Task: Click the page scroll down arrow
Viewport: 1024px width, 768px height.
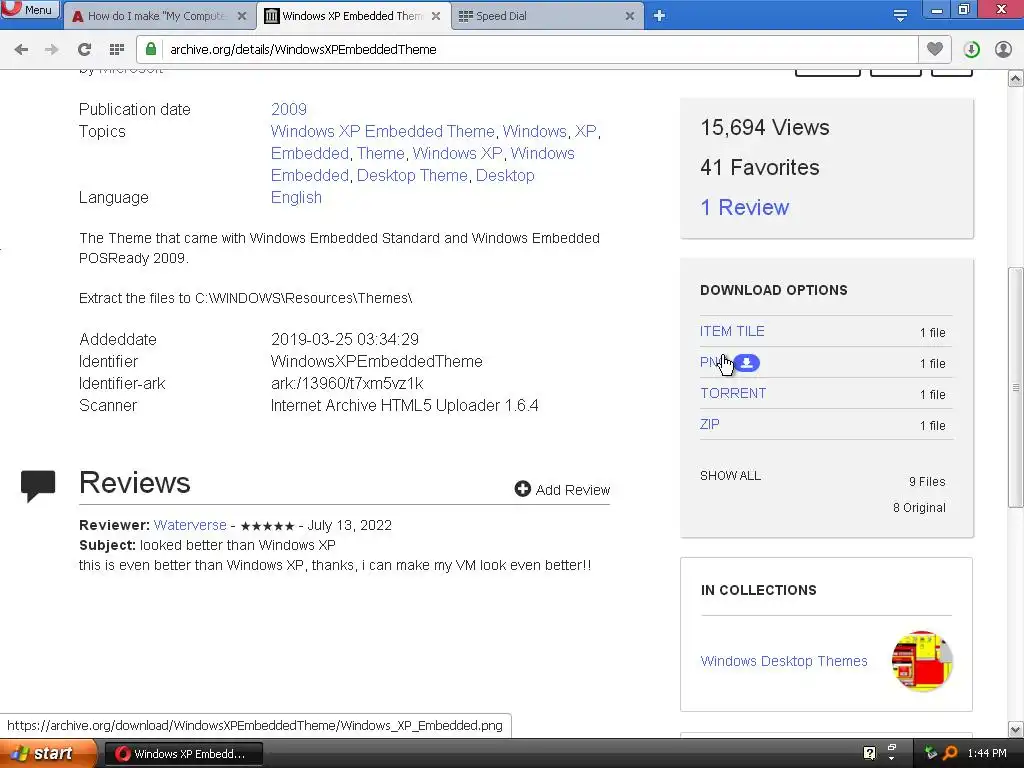Action: pyautogui.click(x=1015, y=729)
